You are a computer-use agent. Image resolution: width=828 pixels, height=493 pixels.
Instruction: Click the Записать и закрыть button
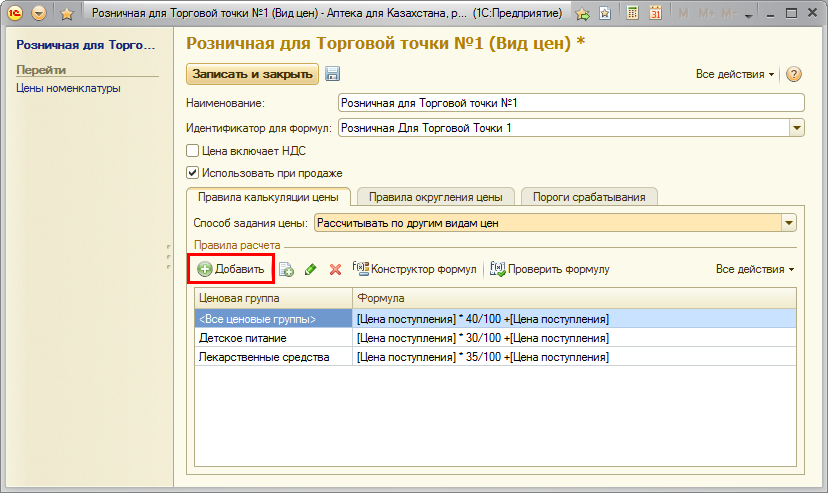(x=252, y=74)
